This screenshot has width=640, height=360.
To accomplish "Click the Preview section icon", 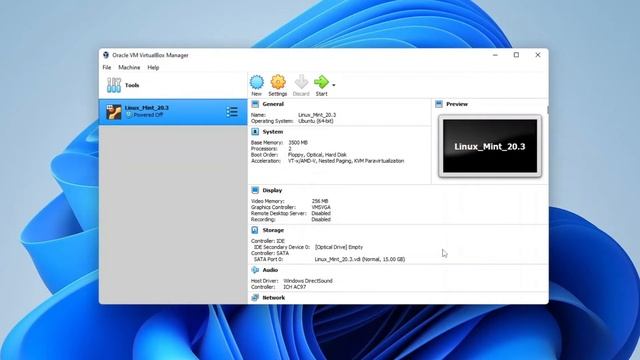I will click(x=439, y=104).
